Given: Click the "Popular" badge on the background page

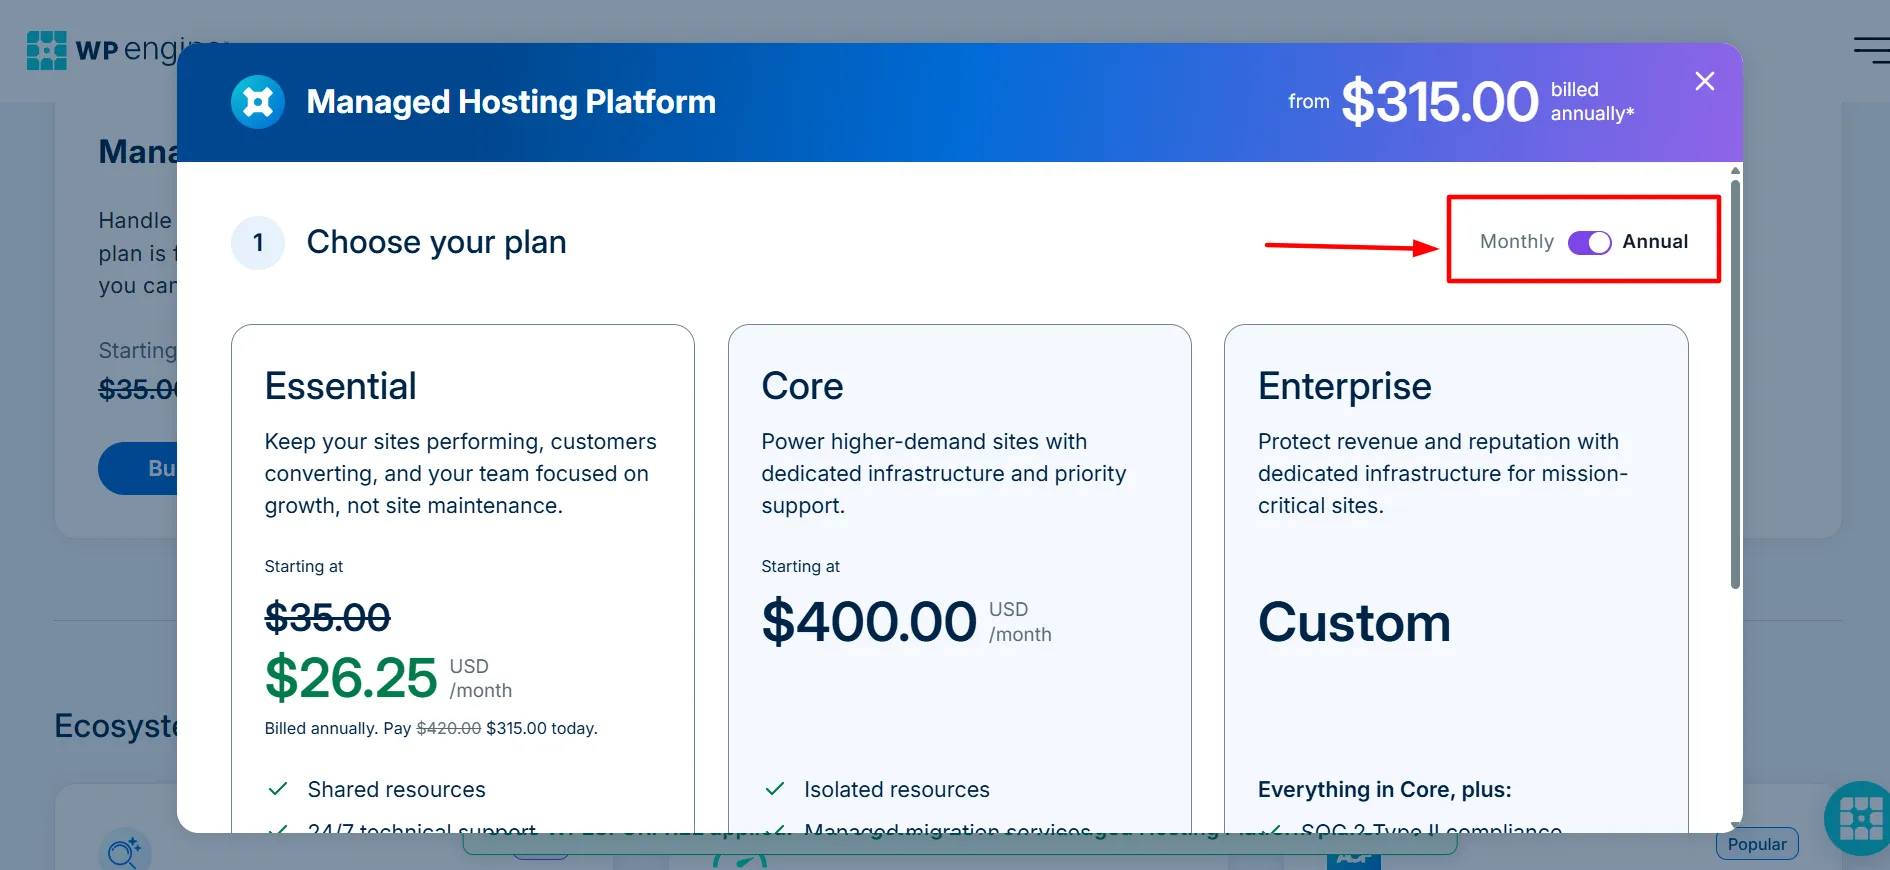Looking at the screenshot, I should [1757, 845].
